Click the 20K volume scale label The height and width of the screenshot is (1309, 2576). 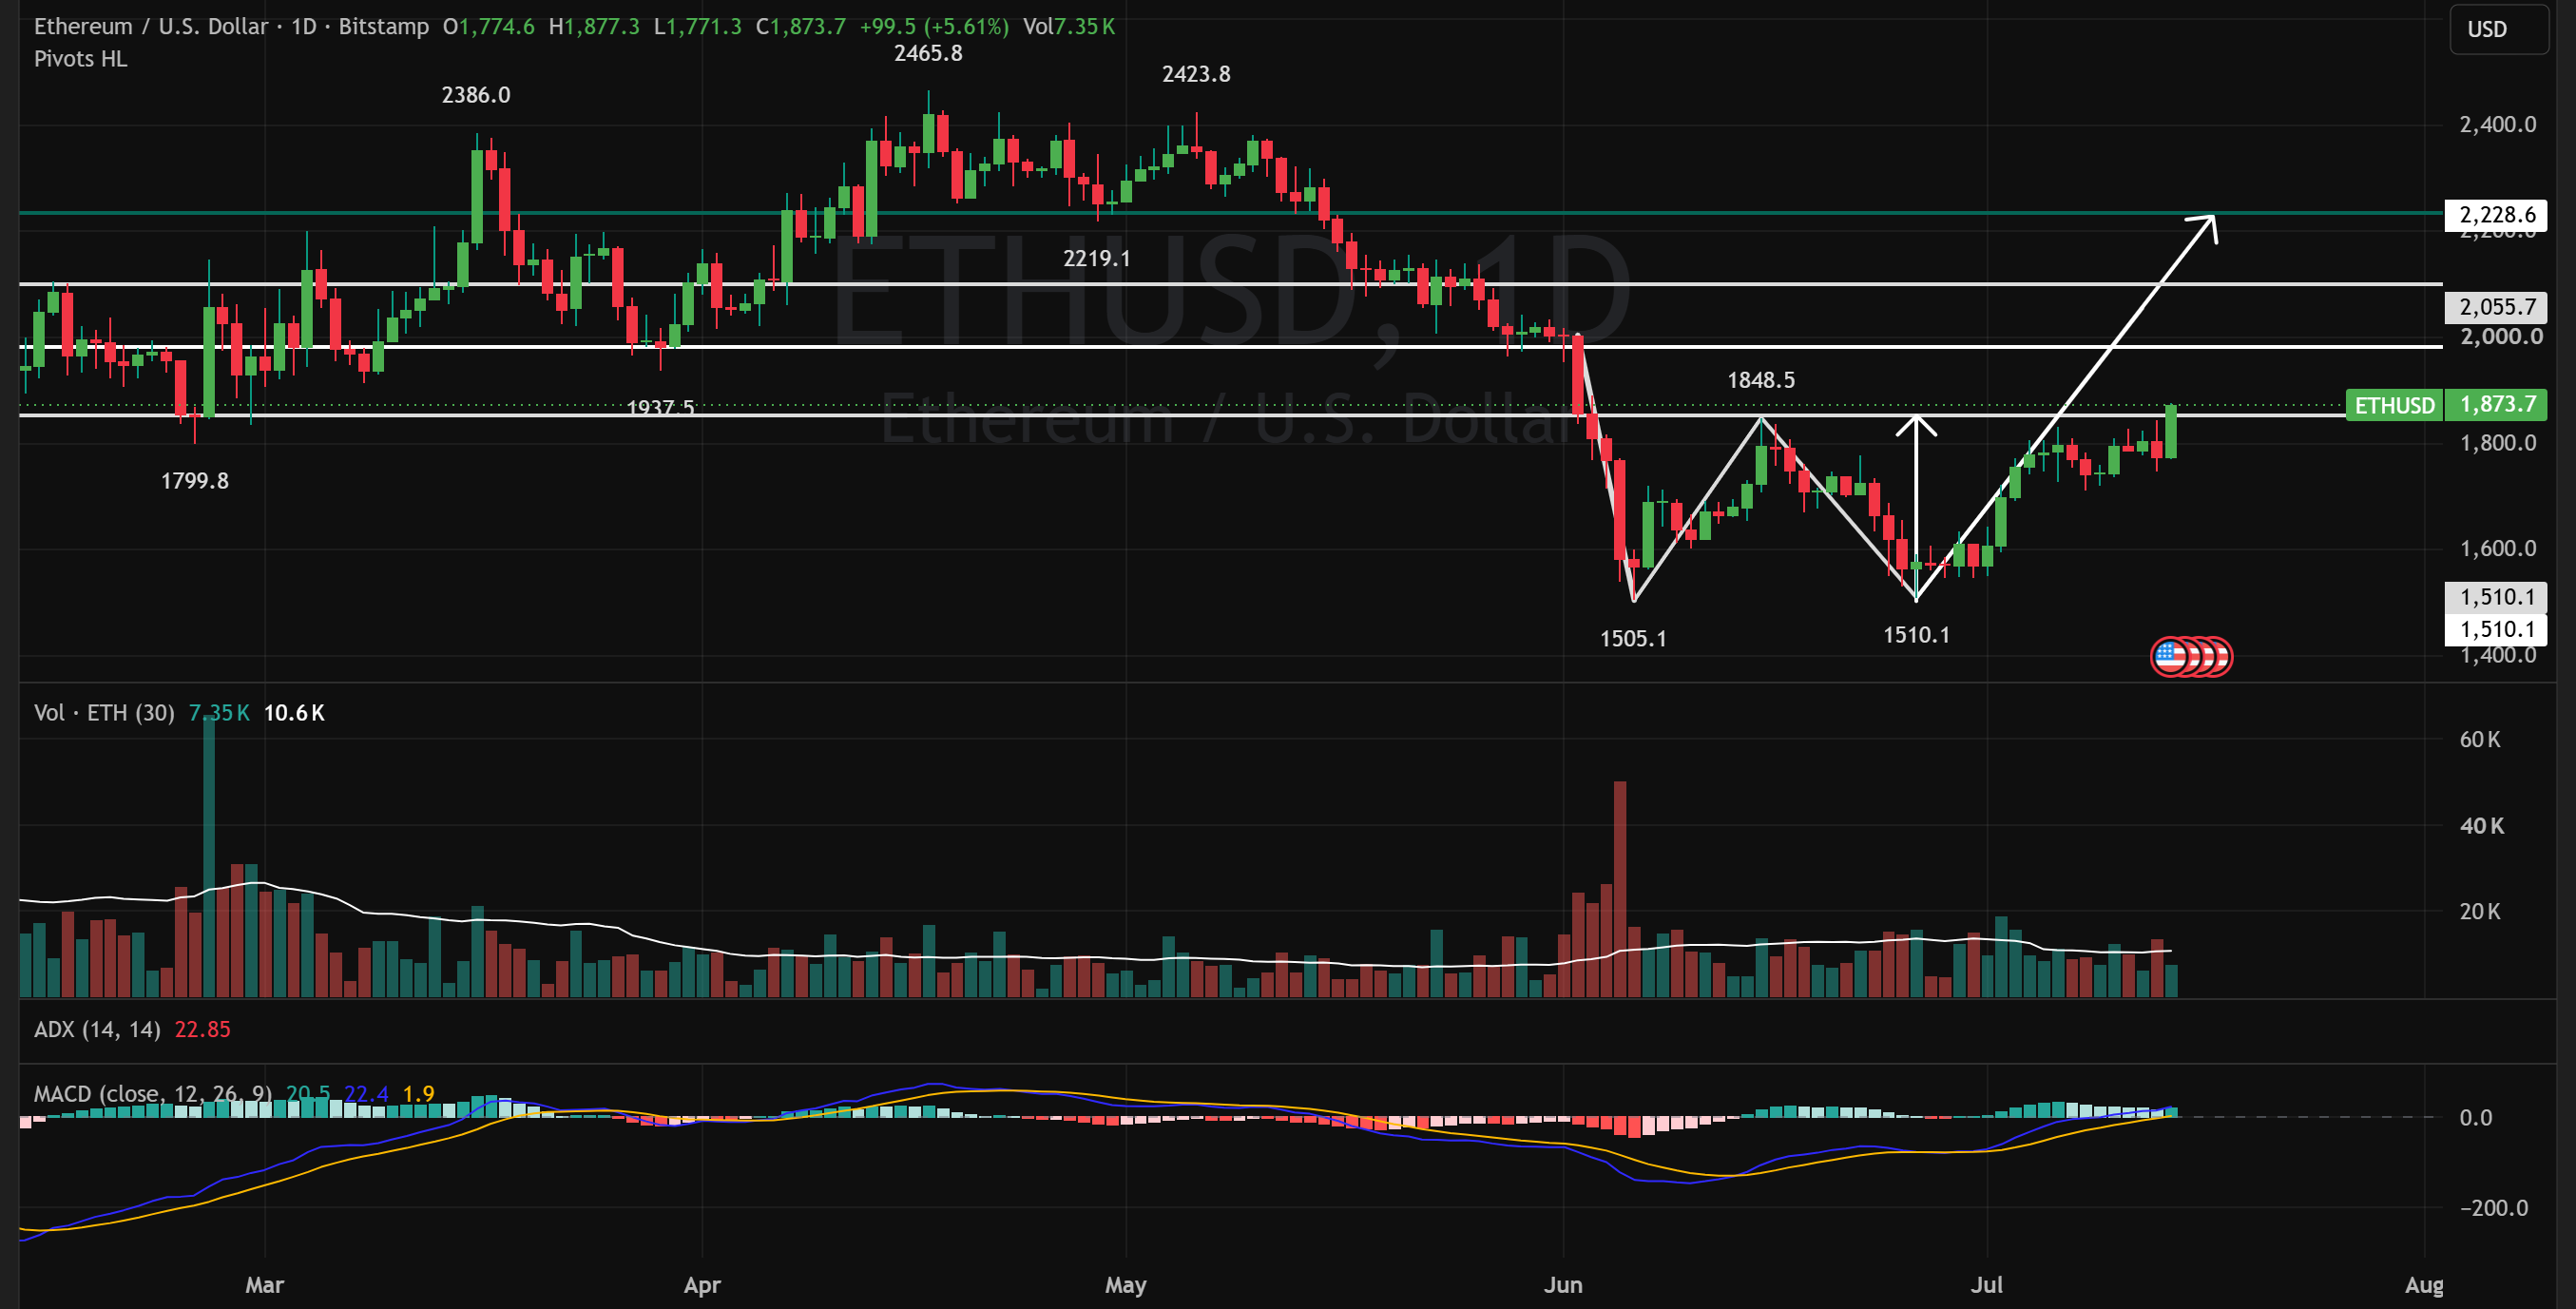point(2480,912)
